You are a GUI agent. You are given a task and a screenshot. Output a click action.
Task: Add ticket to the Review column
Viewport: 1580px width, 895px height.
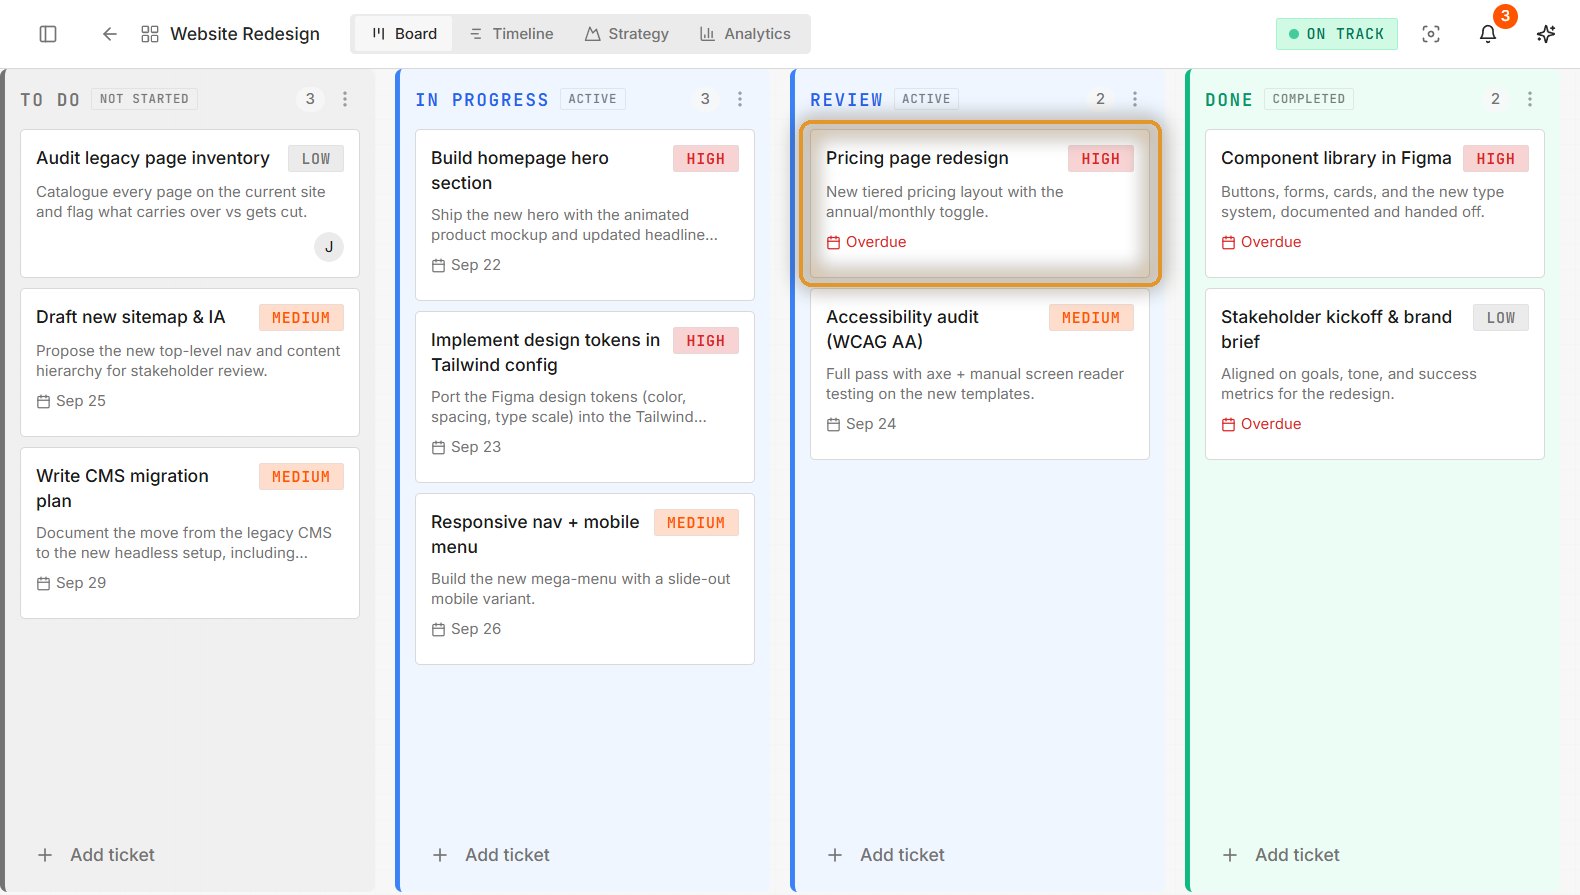[886, 855]
